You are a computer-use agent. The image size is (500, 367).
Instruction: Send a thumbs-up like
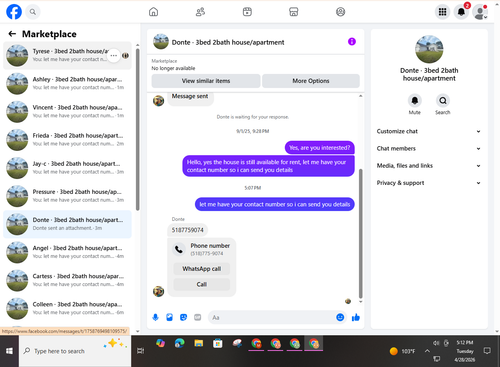356,317
